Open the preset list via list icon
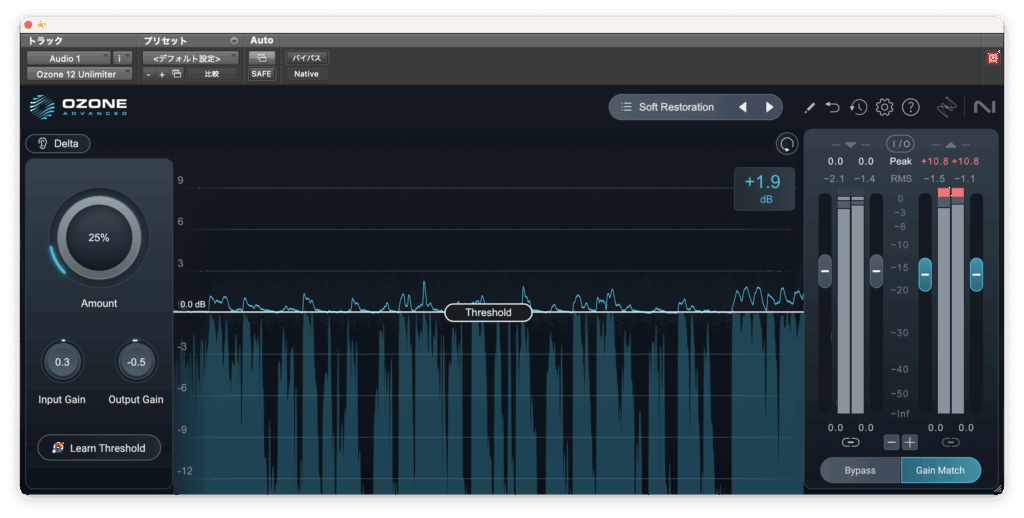The image size is (1024, 518). tap(626, 107)
